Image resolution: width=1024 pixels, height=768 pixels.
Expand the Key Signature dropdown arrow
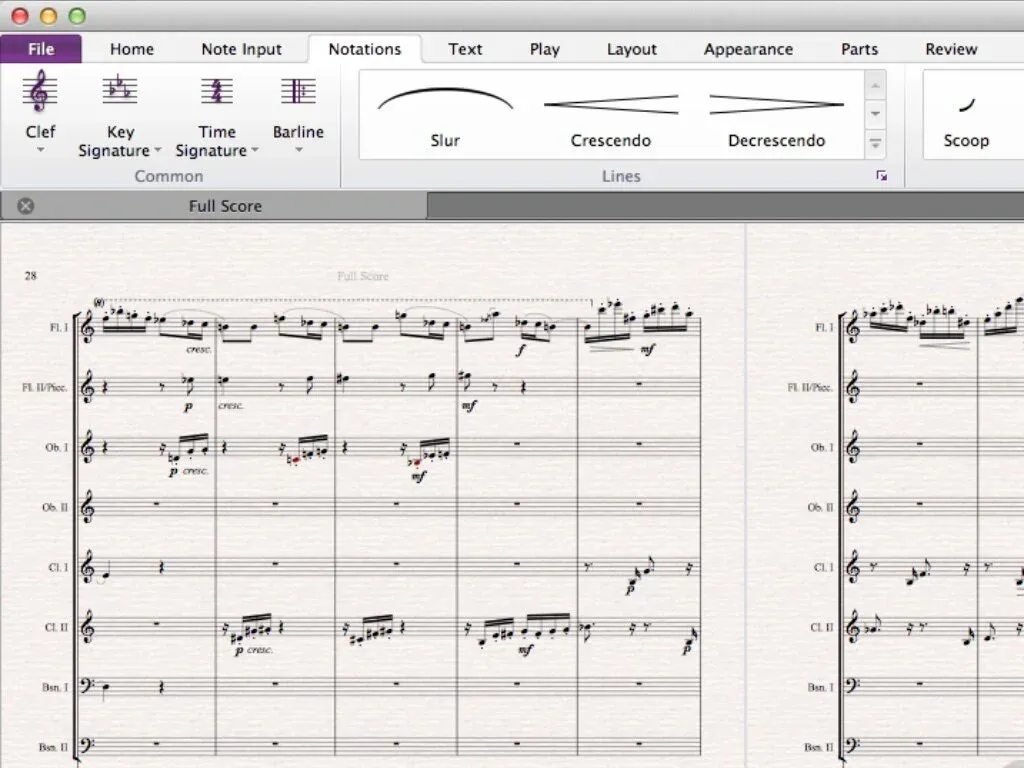pos(157,150)
